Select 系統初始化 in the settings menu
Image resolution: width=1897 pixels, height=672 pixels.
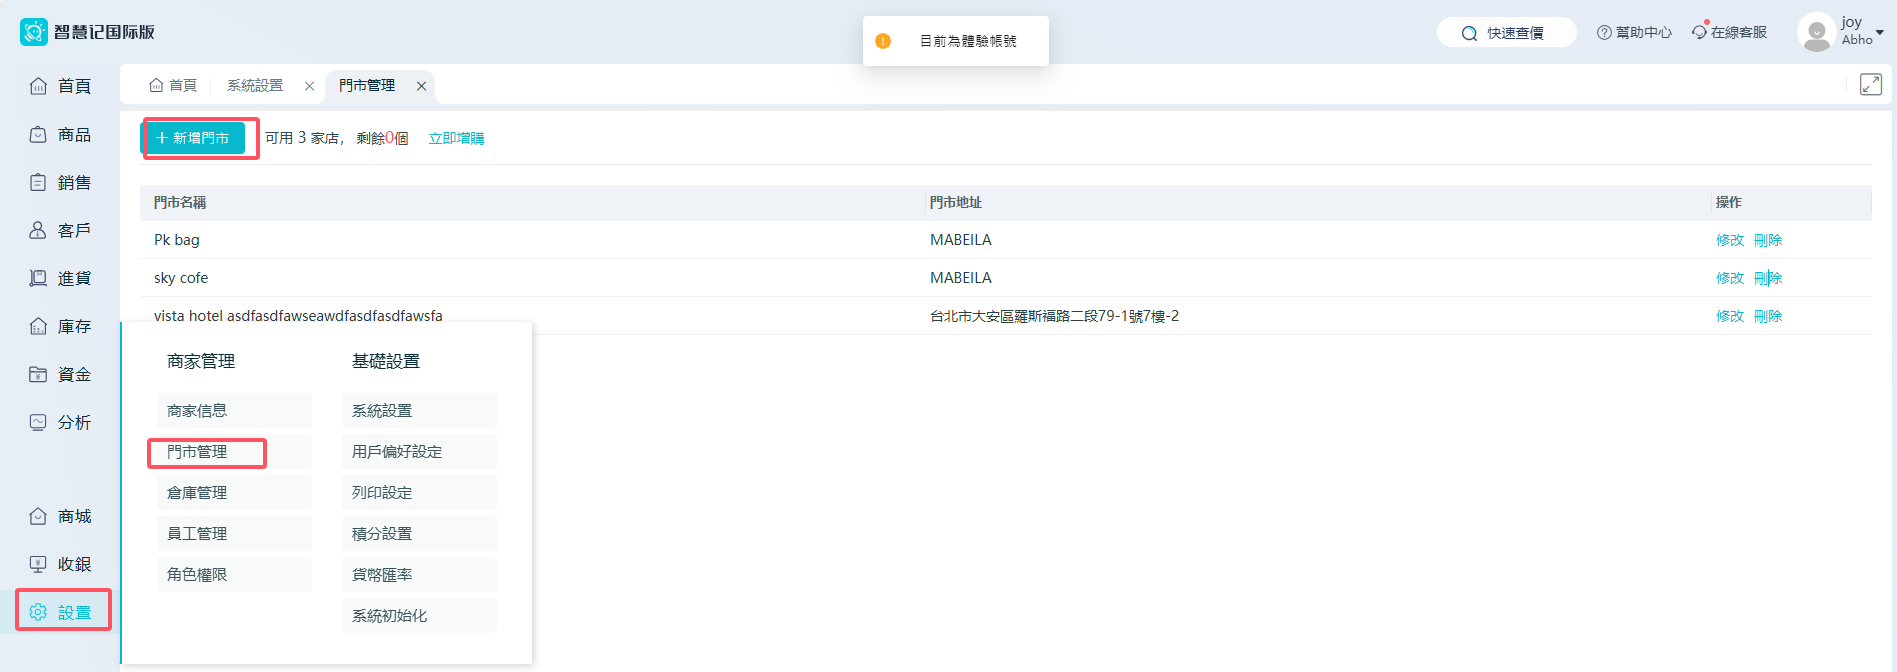(389, 616)
